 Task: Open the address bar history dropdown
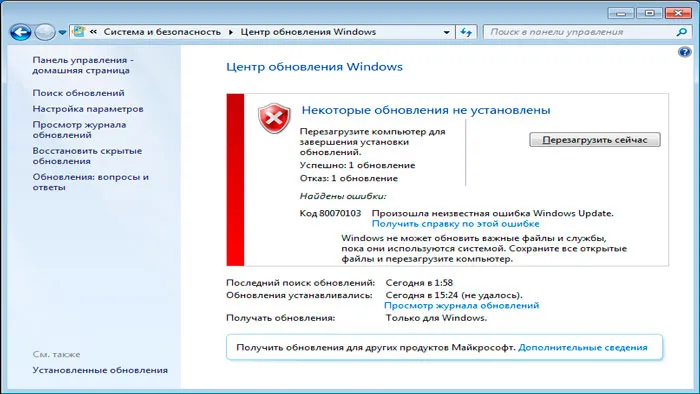click(x=446, y=32)
